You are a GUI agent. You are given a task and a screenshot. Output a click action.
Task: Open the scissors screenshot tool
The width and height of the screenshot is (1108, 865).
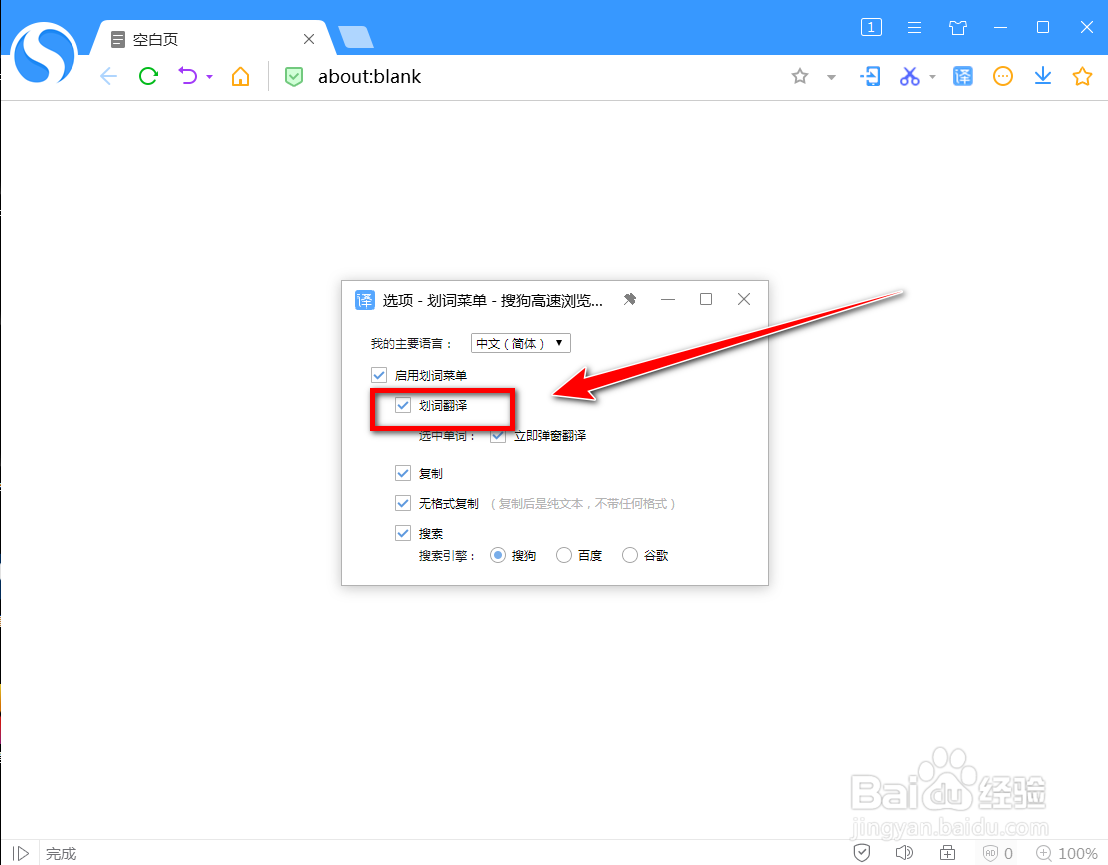pyautogui.click(x=909, y=76)
